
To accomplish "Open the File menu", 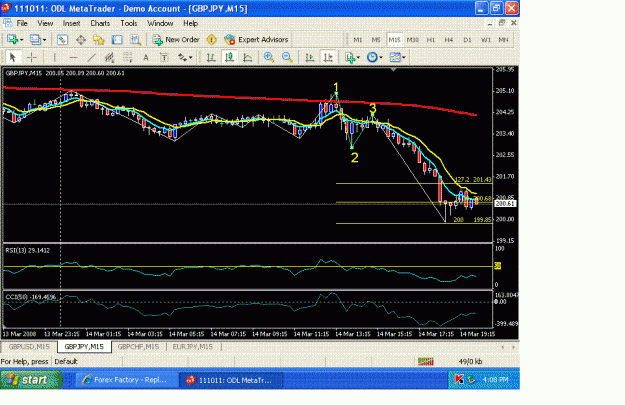I will pos(22,23).
